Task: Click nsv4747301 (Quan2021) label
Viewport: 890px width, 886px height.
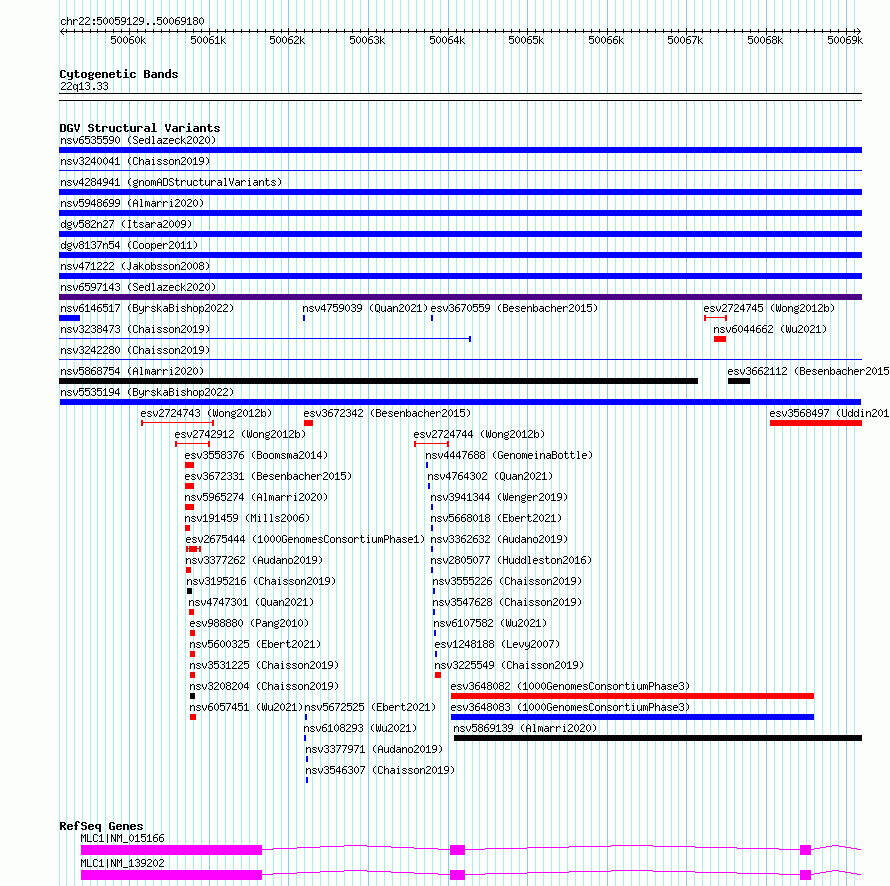Action: click(251, 602)
